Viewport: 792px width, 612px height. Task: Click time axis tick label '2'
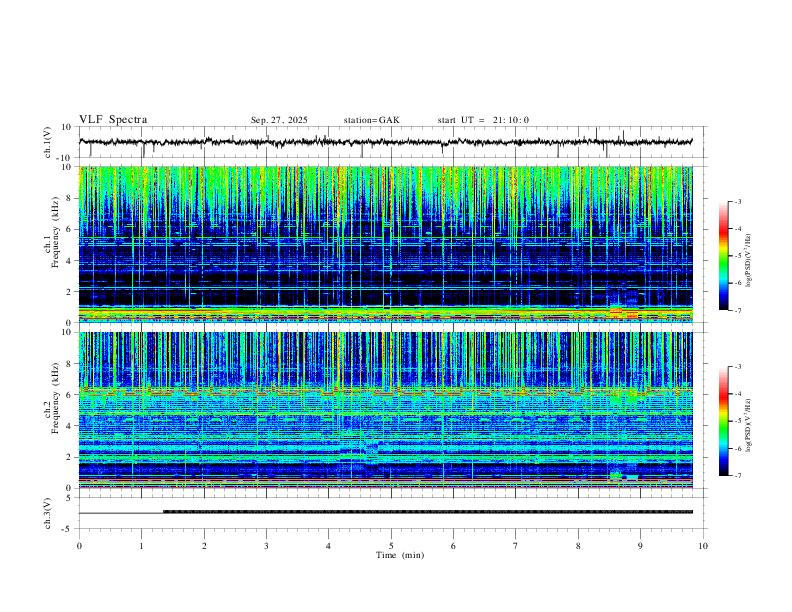tap(204, 546)
